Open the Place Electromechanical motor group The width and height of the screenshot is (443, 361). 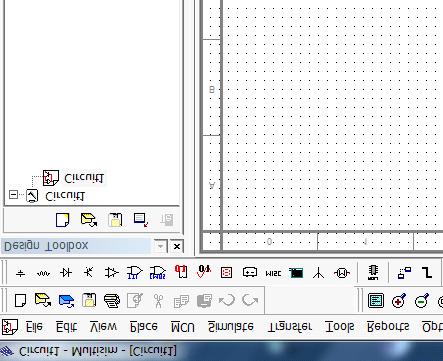pyautogui.click(x=342, y=273)
